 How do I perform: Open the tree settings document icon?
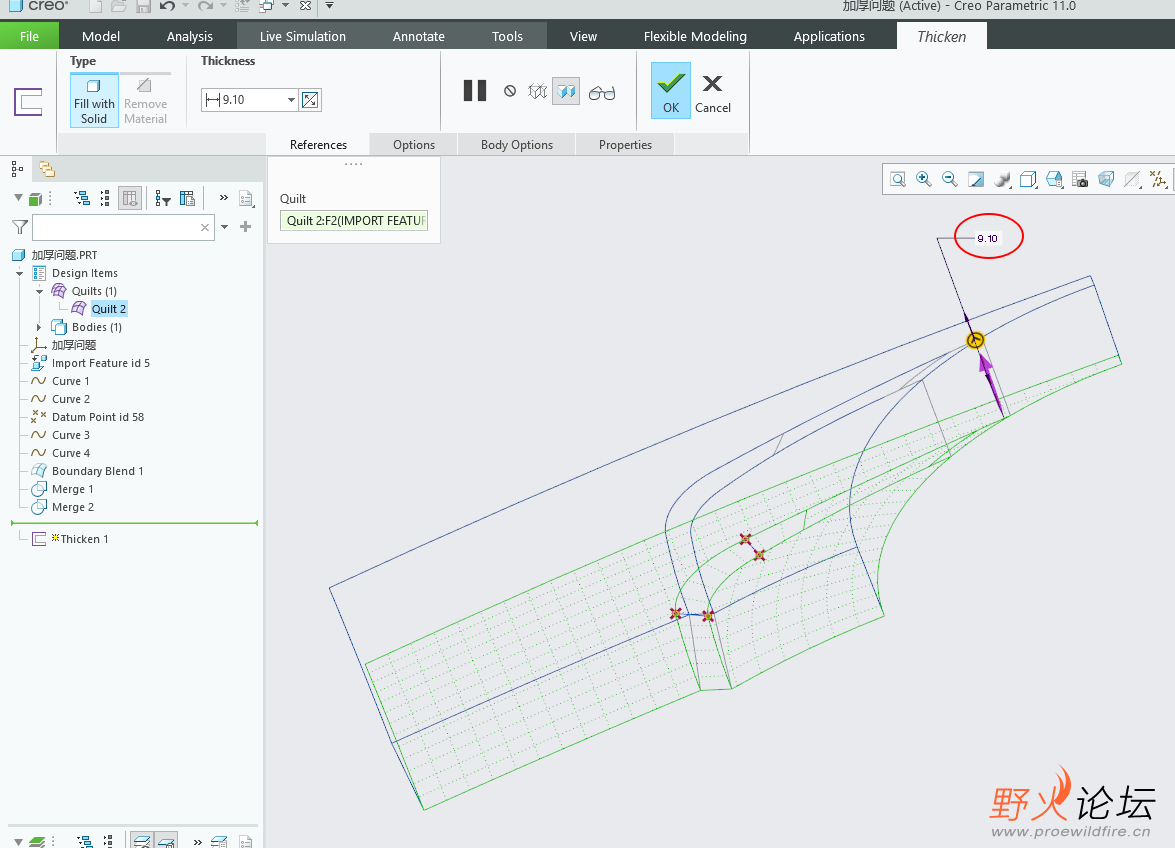(246, 199)
